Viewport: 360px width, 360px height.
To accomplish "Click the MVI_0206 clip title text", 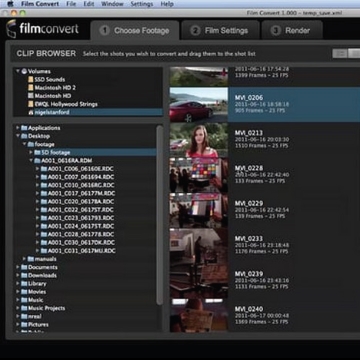I will (x=249, y=98).
